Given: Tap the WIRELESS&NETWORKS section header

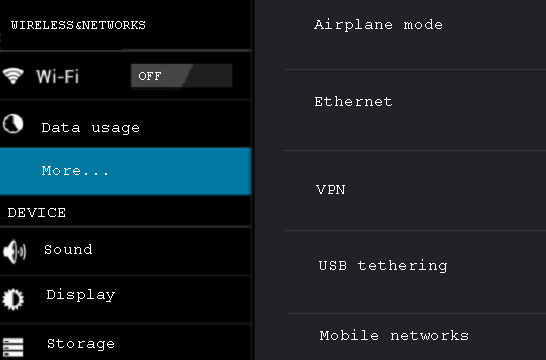Looking at the screenshot, I should click(78, 25).
